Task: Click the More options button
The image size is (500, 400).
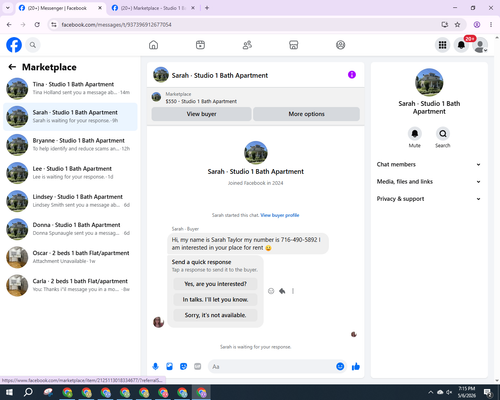Action: 306,114
